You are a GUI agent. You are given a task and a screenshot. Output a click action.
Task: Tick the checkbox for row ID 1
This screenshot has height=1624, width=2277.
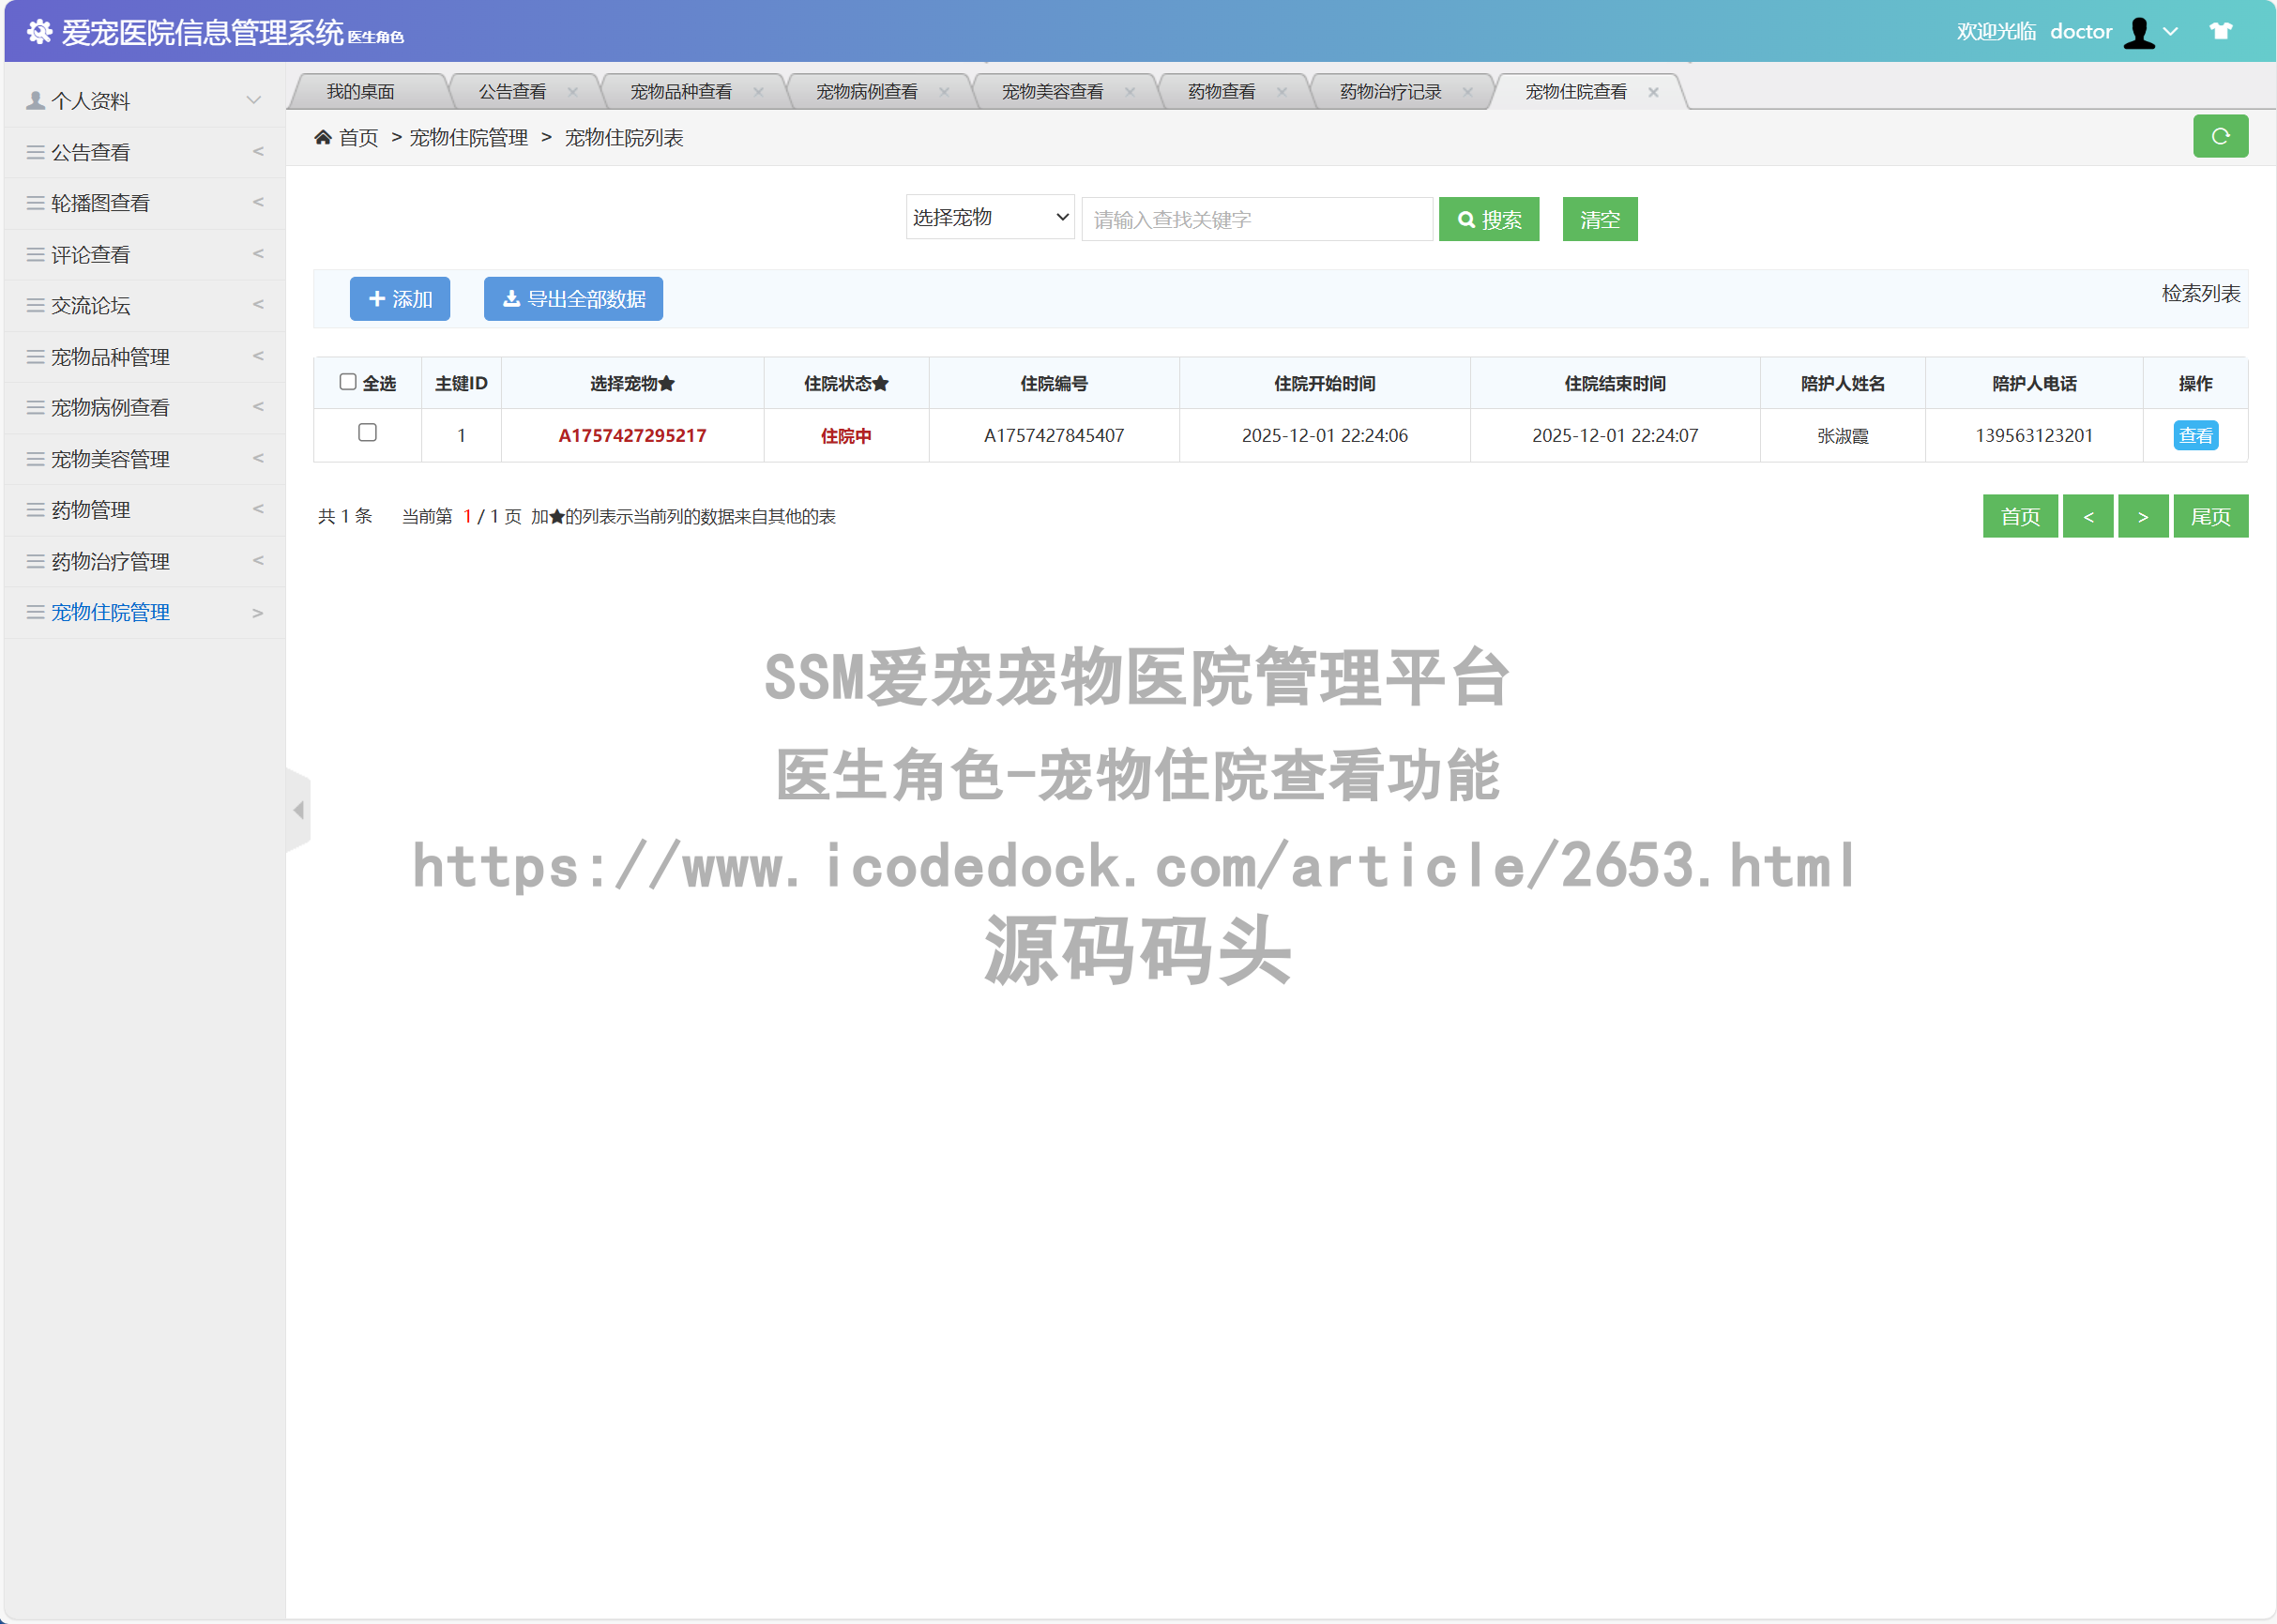(367, 433)
